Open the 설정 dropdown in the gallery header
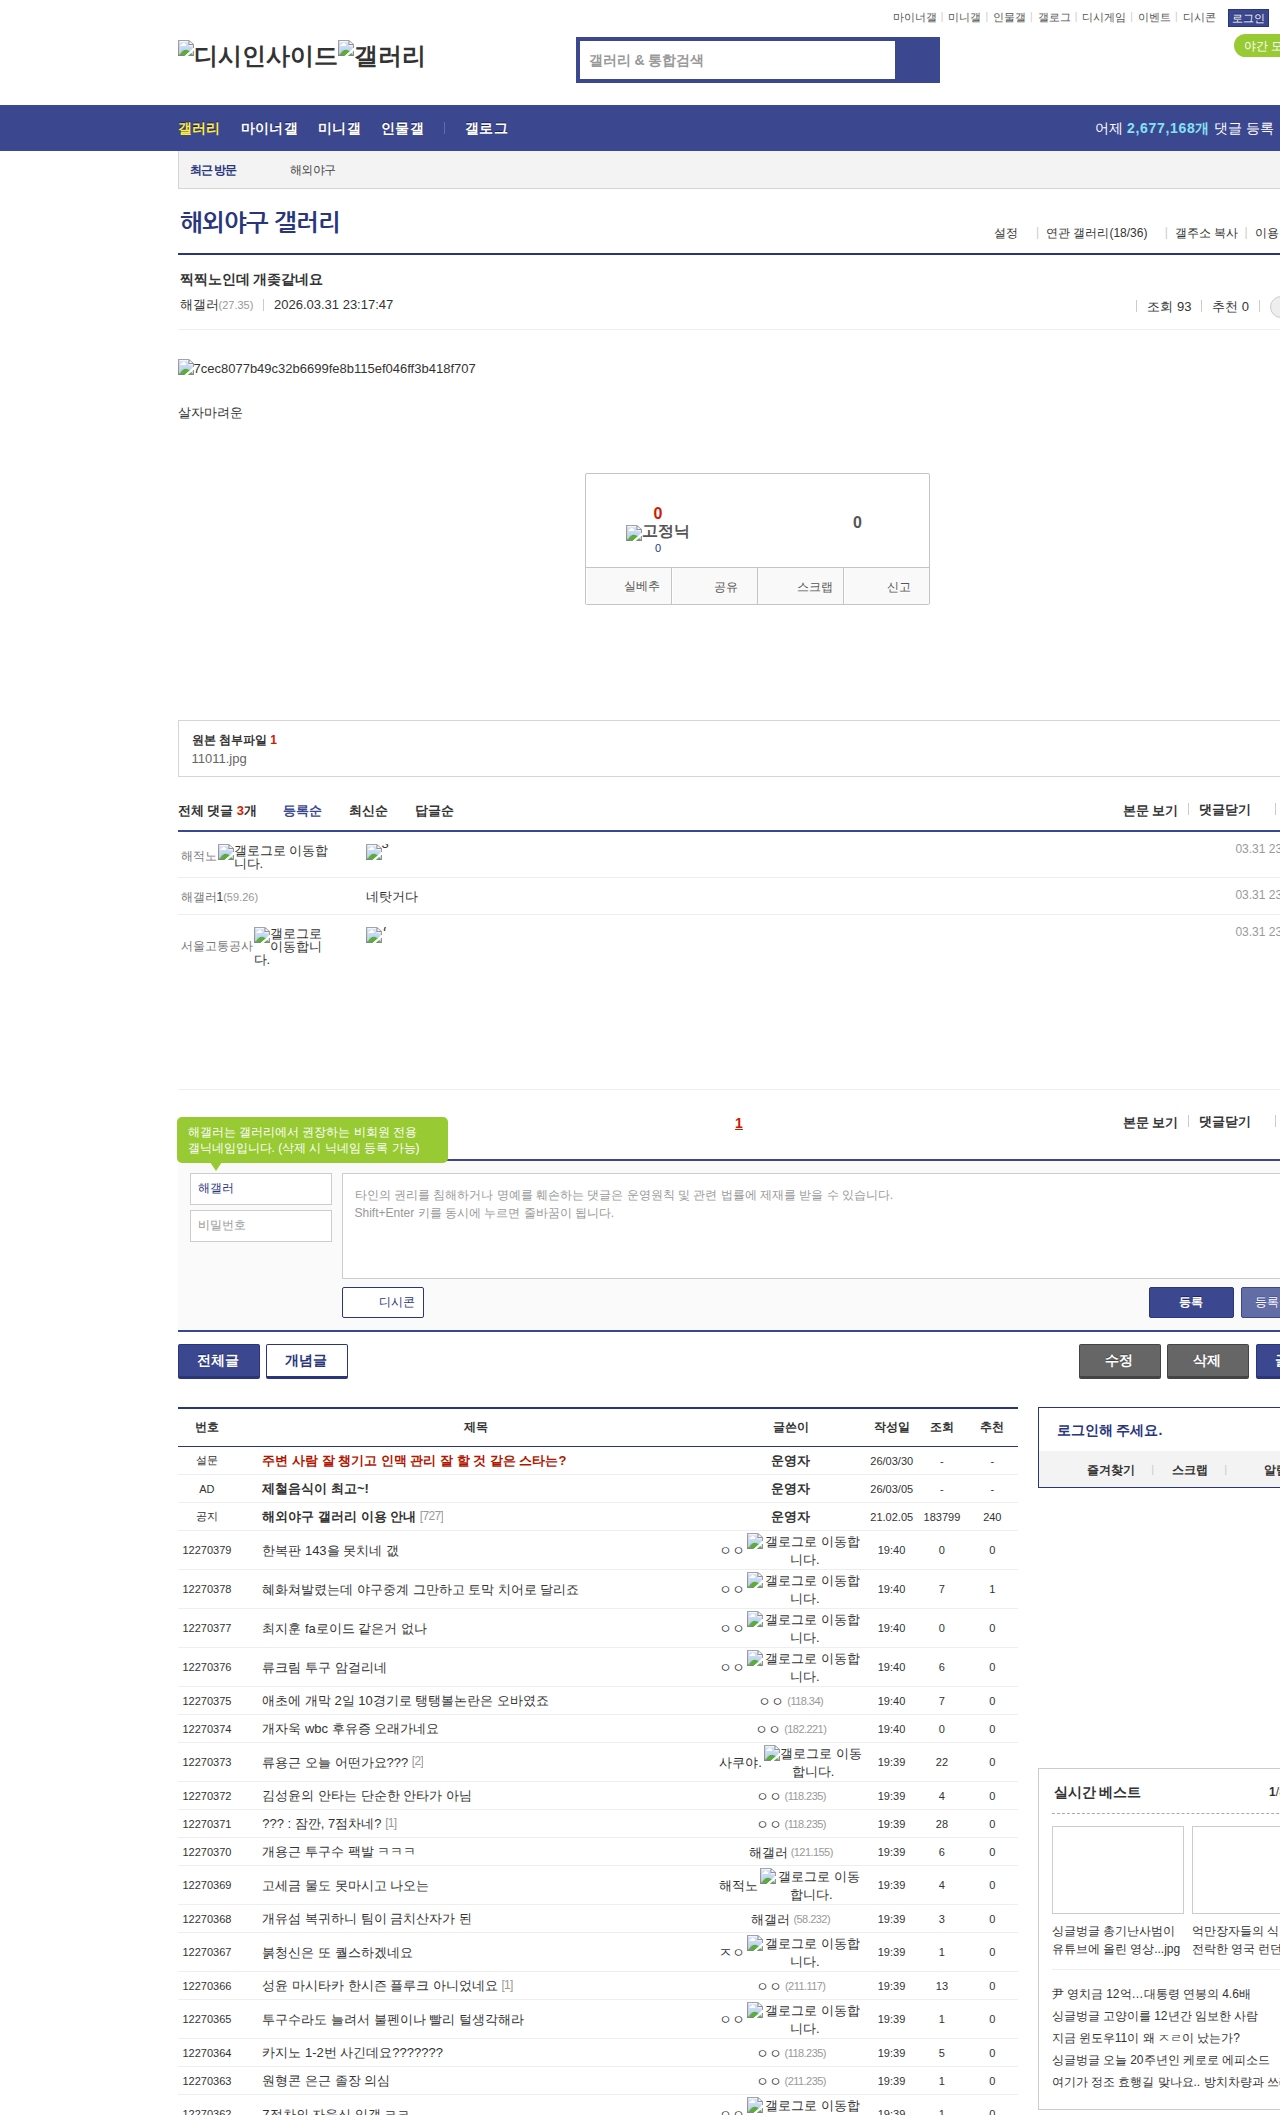Viewport: 1280px width, 2115px height. 1006,233
